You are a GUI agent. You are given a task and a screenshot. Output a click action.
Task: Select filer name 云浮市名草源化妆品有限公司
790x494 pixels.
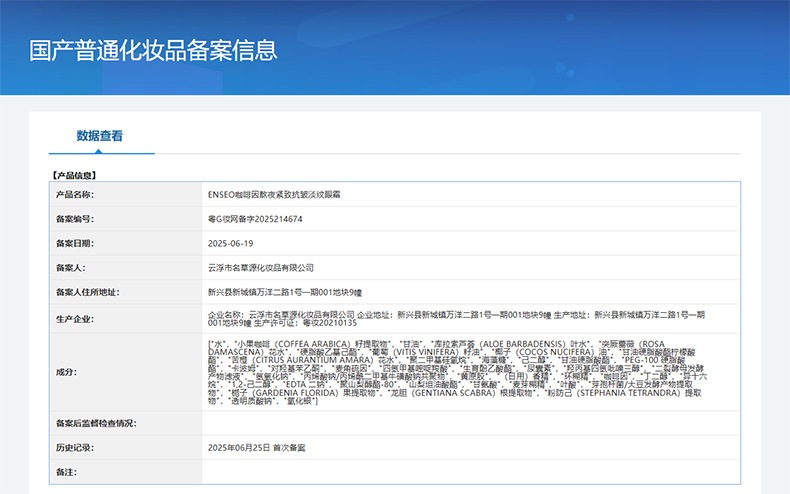point(260,268)
